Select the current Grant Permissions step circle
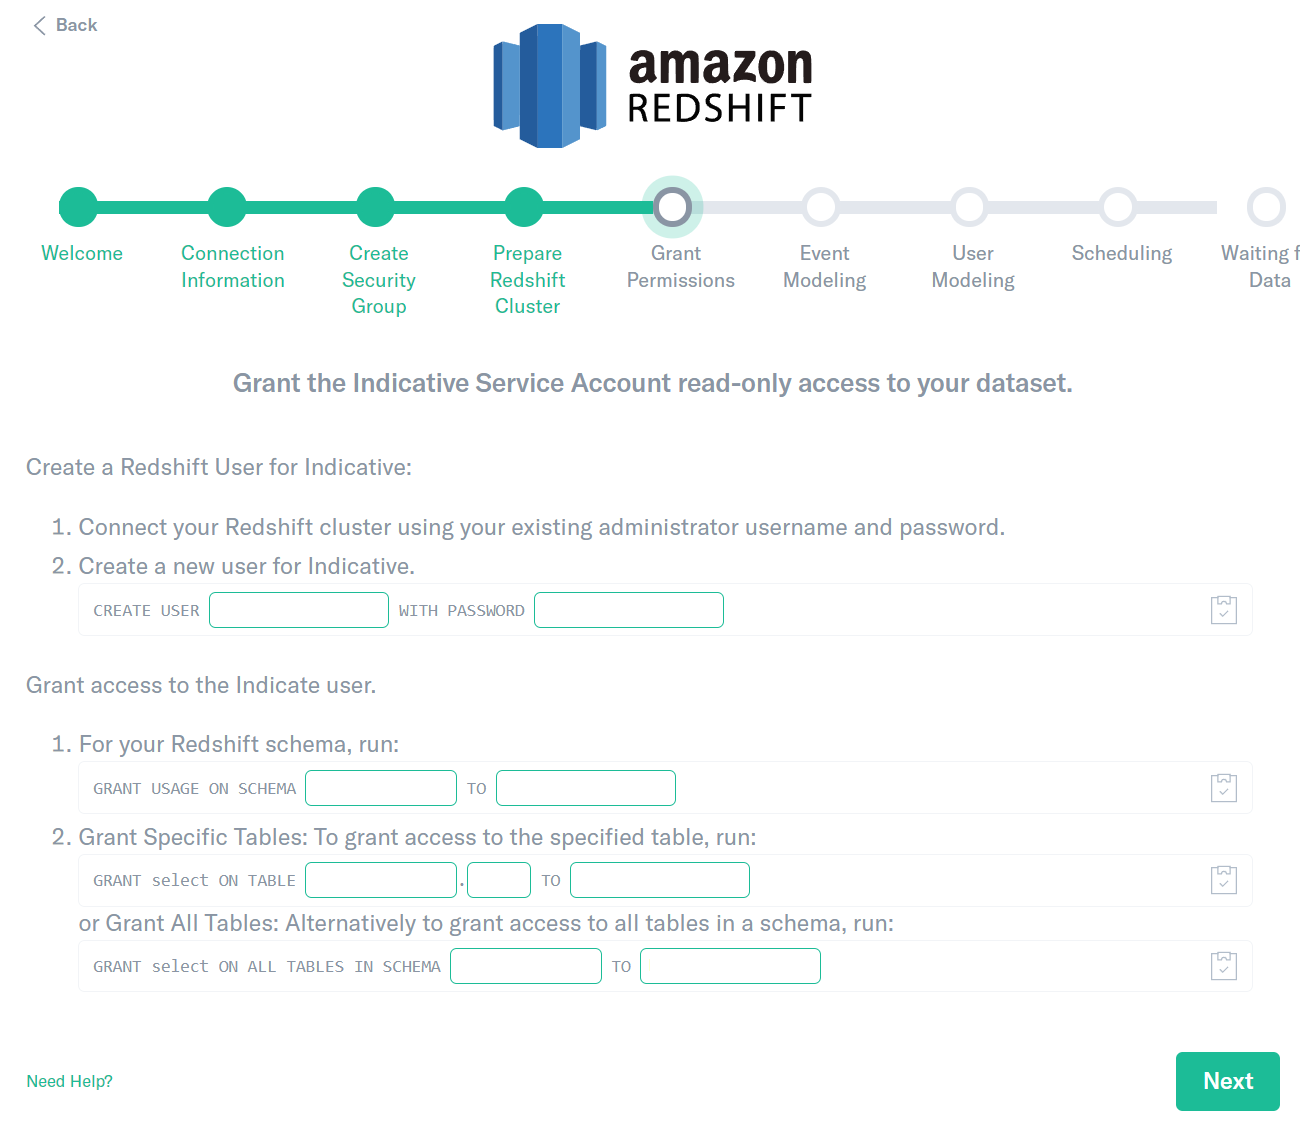This screenshot has height=1134, width=1300. pyautogui.click(x=673, y=207)
